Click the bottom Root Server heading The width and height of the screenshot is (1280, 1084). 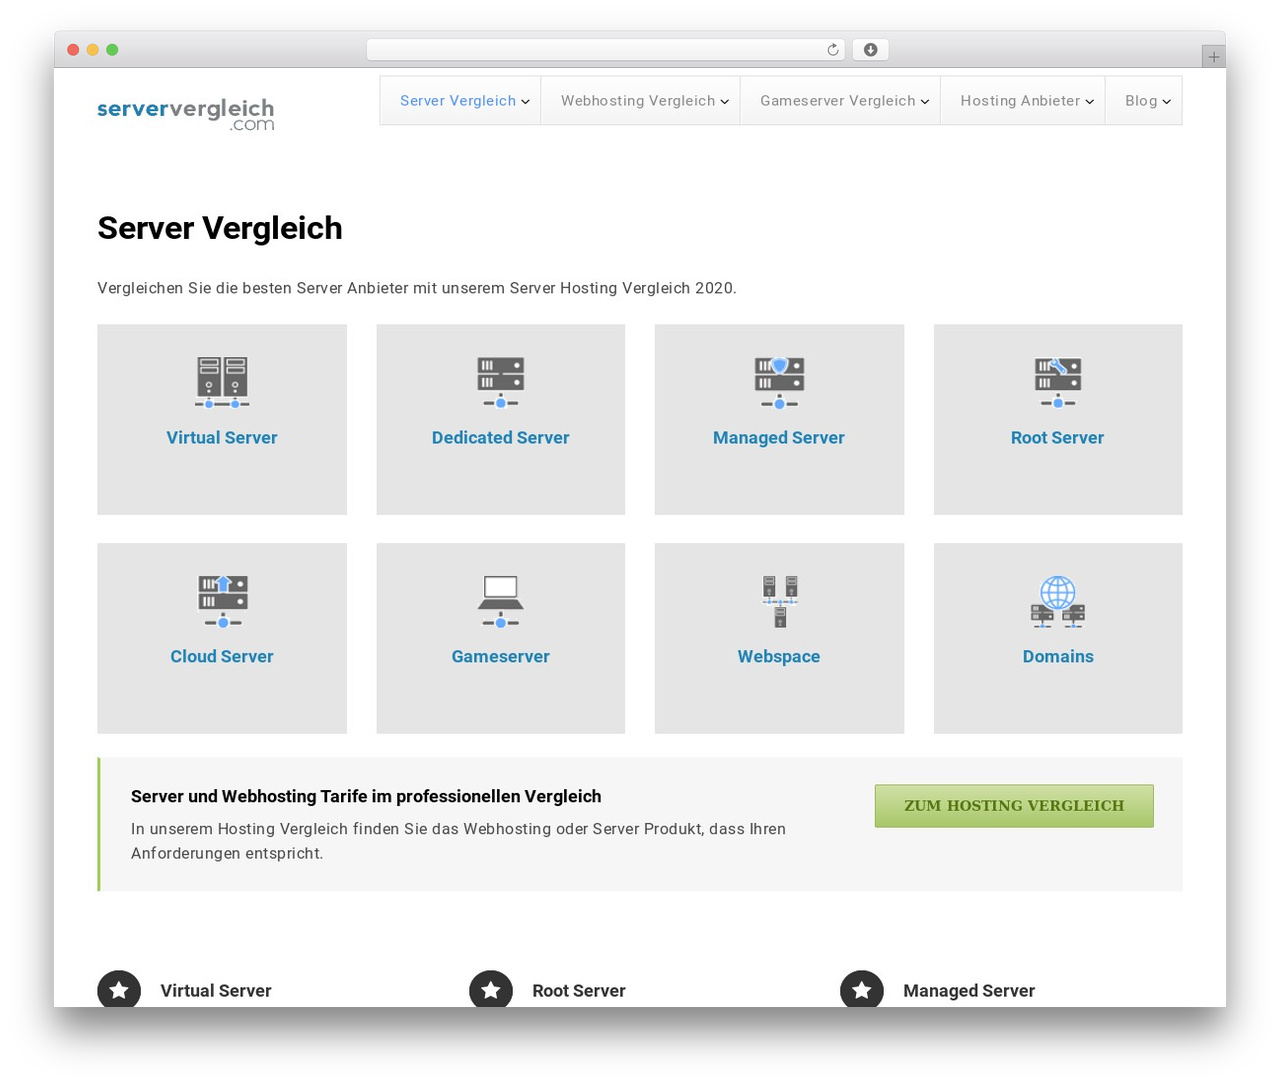click(x=579, y=991)
